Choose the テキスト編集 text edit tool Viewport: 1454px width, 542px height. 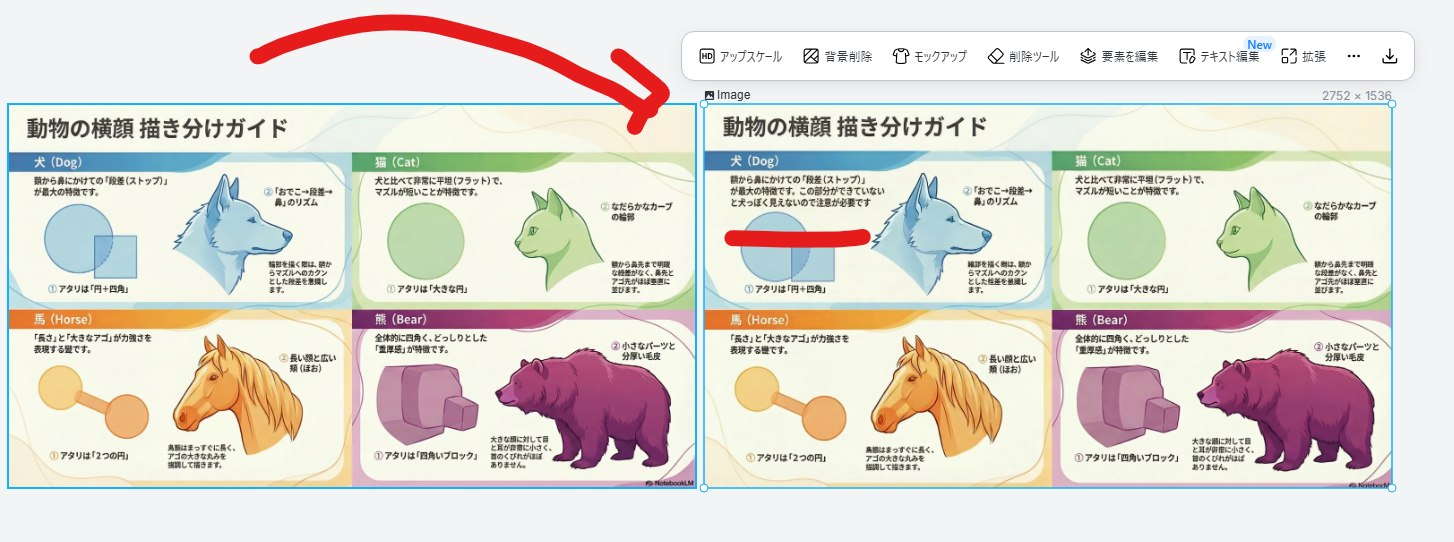1219,57
